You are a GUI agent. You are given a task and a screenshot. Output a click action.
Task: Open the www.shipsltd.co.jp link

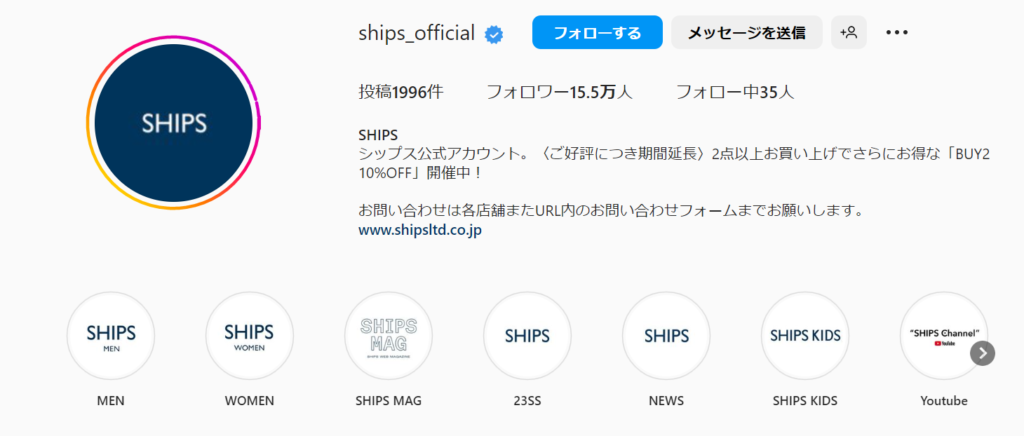[x=420, y=230]
